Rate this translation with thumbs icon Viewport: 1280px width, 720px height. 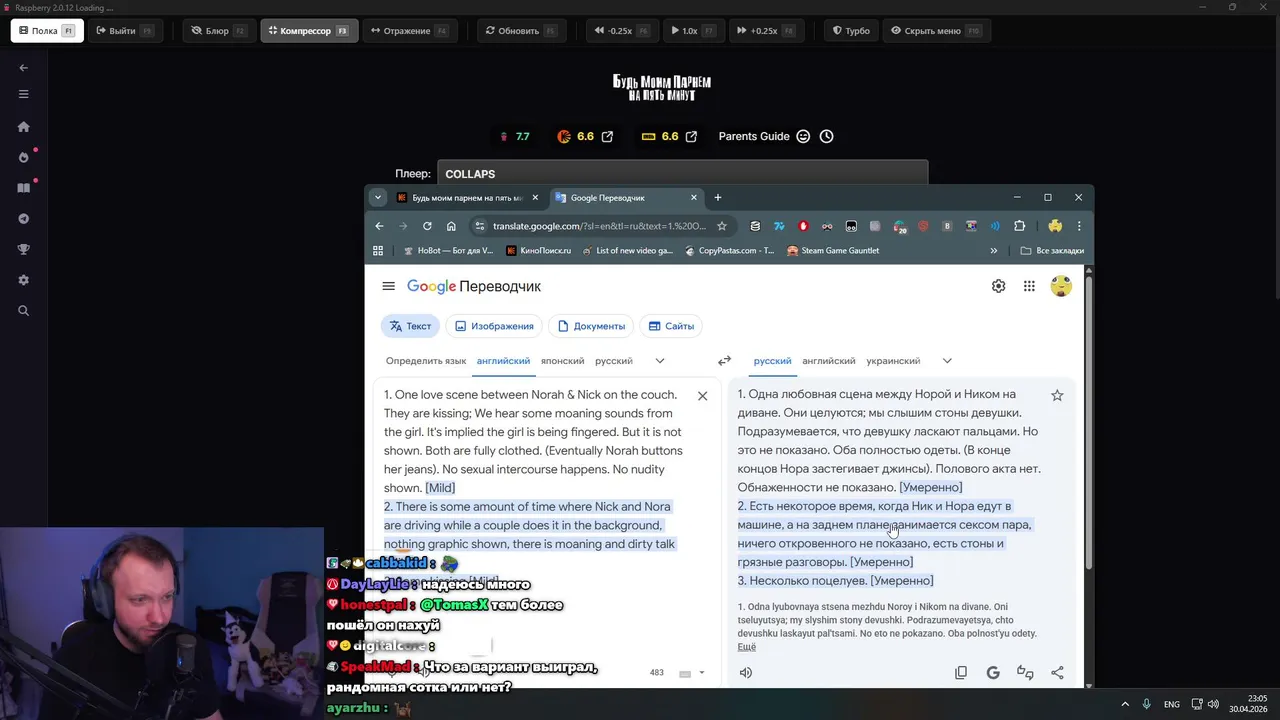coord(1025,673)
